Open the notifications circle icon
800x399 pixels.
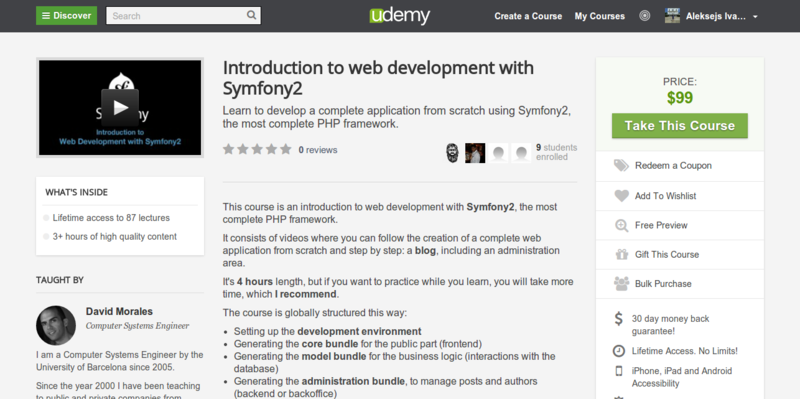[x=645, y=16]
